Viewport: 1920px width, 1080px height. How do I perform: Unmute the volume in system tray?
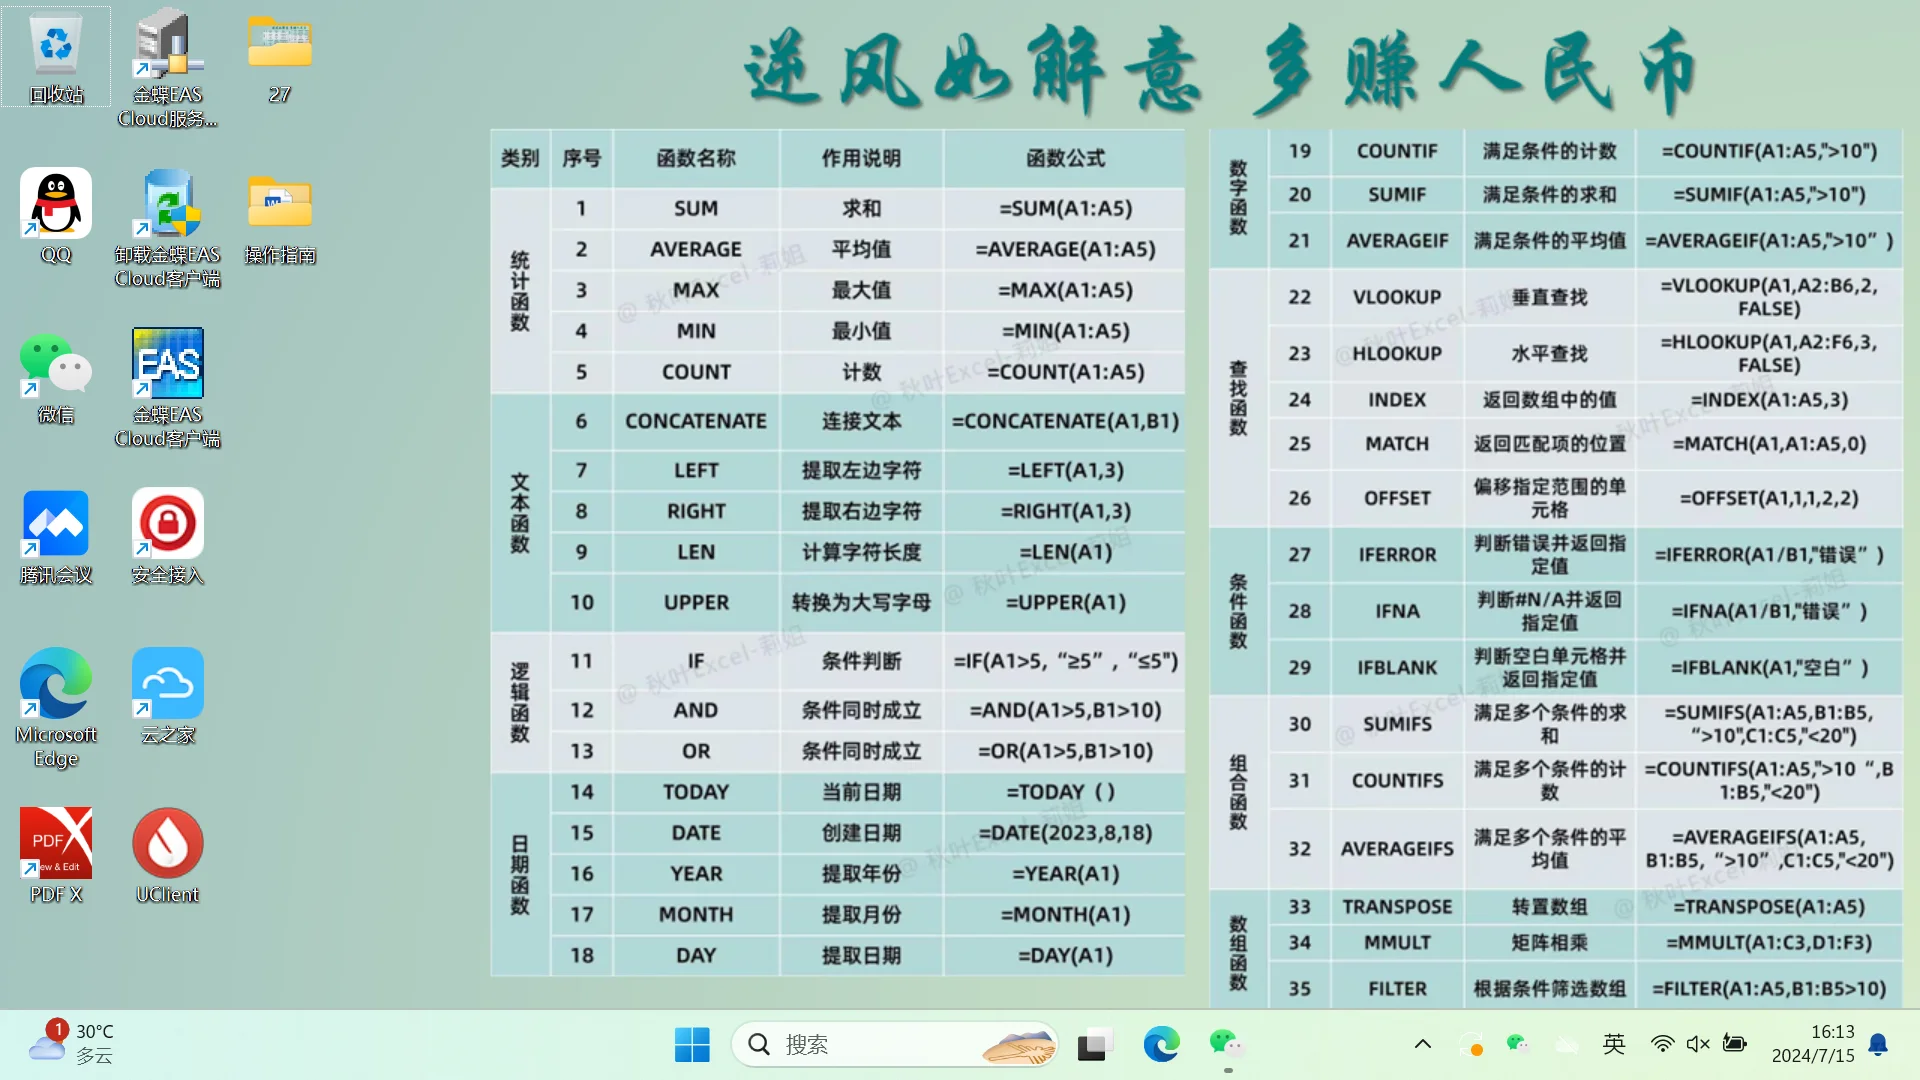[1697, 1044]
